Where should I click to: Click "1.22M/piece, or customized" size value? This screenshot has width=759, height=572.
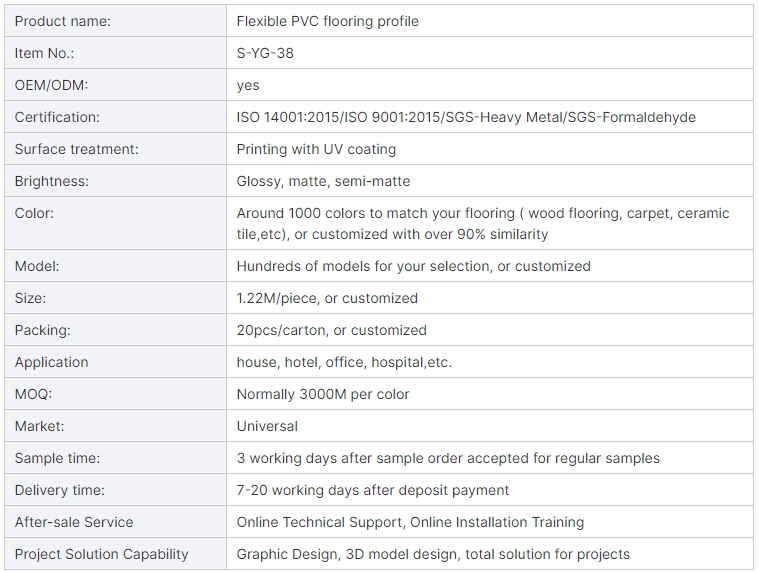click(x=327, y=298)
